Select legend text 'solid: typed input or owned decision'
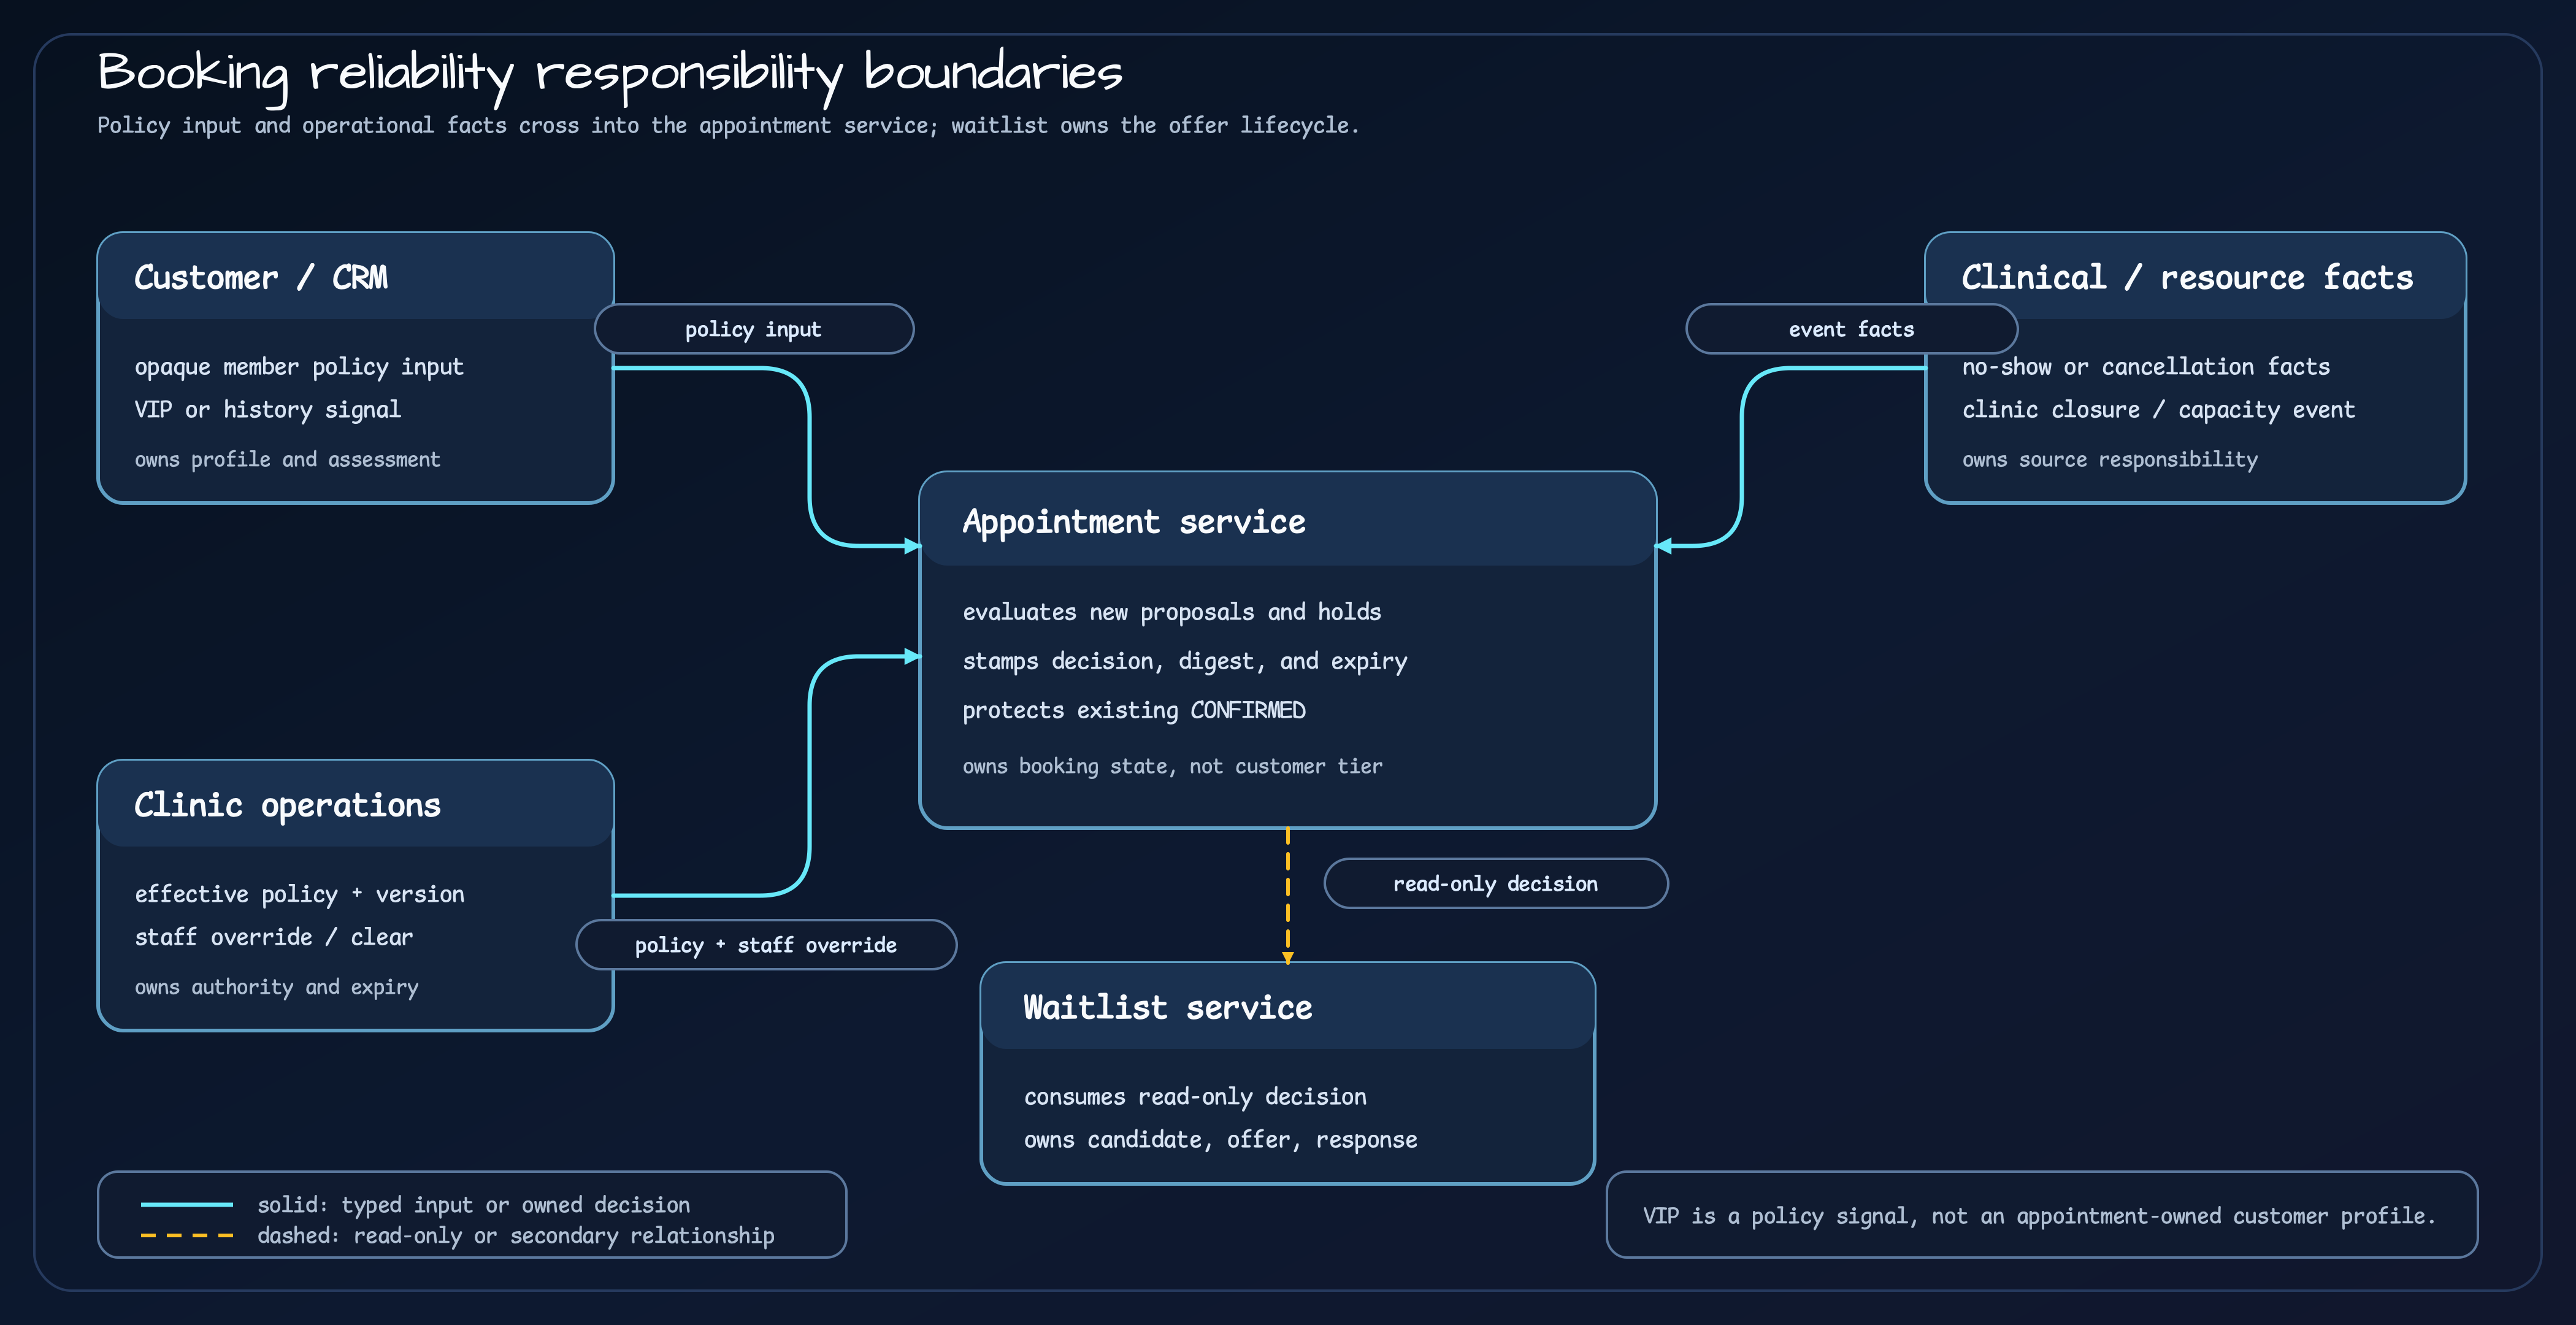The width and height of the screenshot is (2576, 1325). click(x=474, y=1205)
